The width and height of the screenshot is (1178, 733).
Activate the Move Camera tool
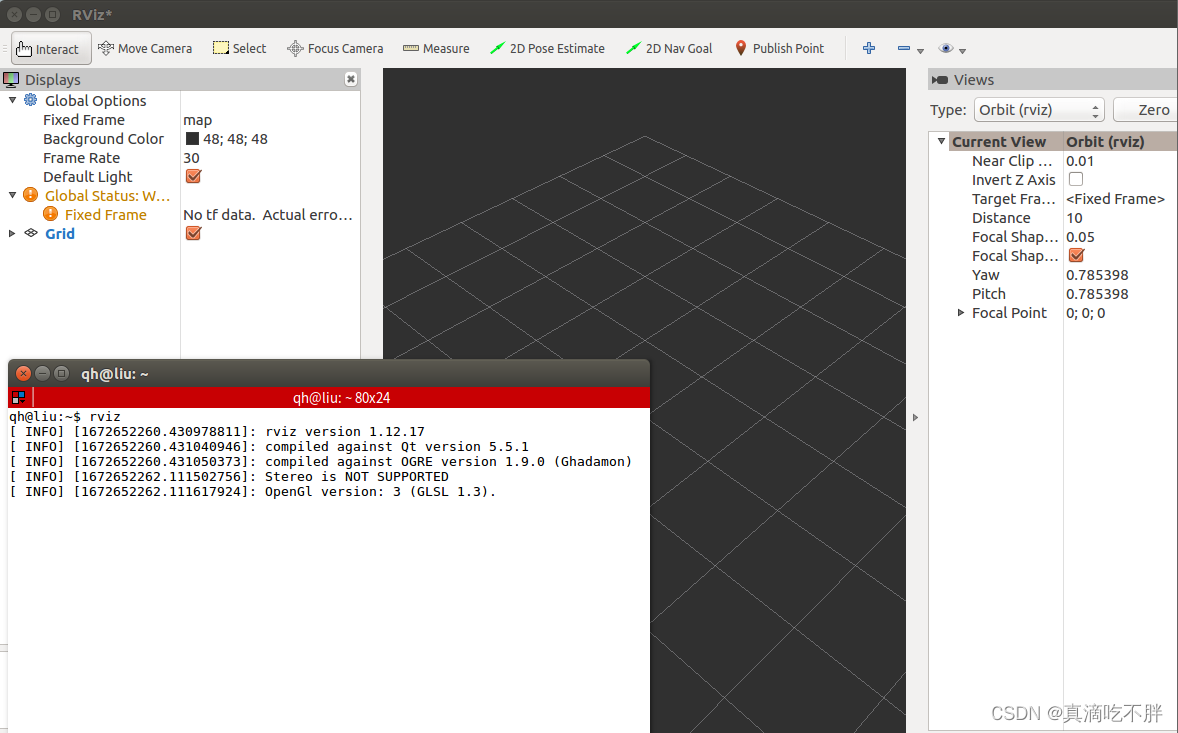(x=145, y=49)
